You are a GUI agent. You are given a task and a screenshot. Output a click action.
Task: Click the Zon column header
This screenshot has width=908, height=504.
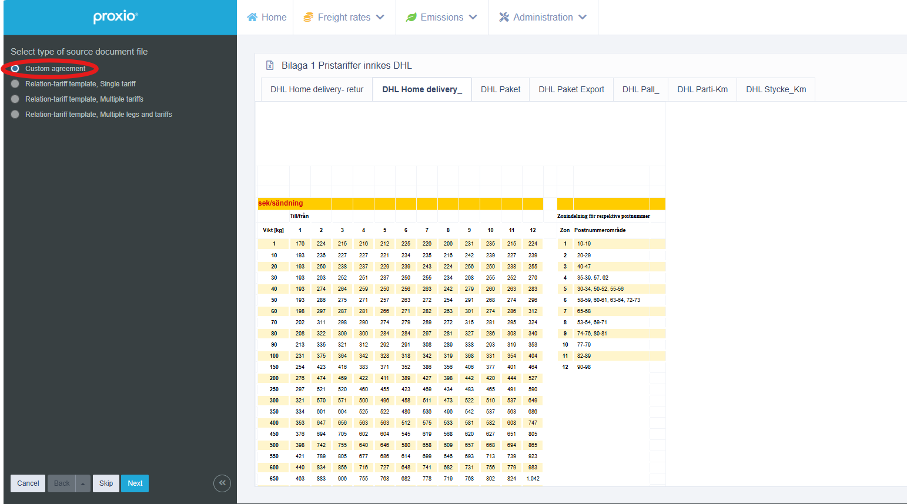point(565,230)
